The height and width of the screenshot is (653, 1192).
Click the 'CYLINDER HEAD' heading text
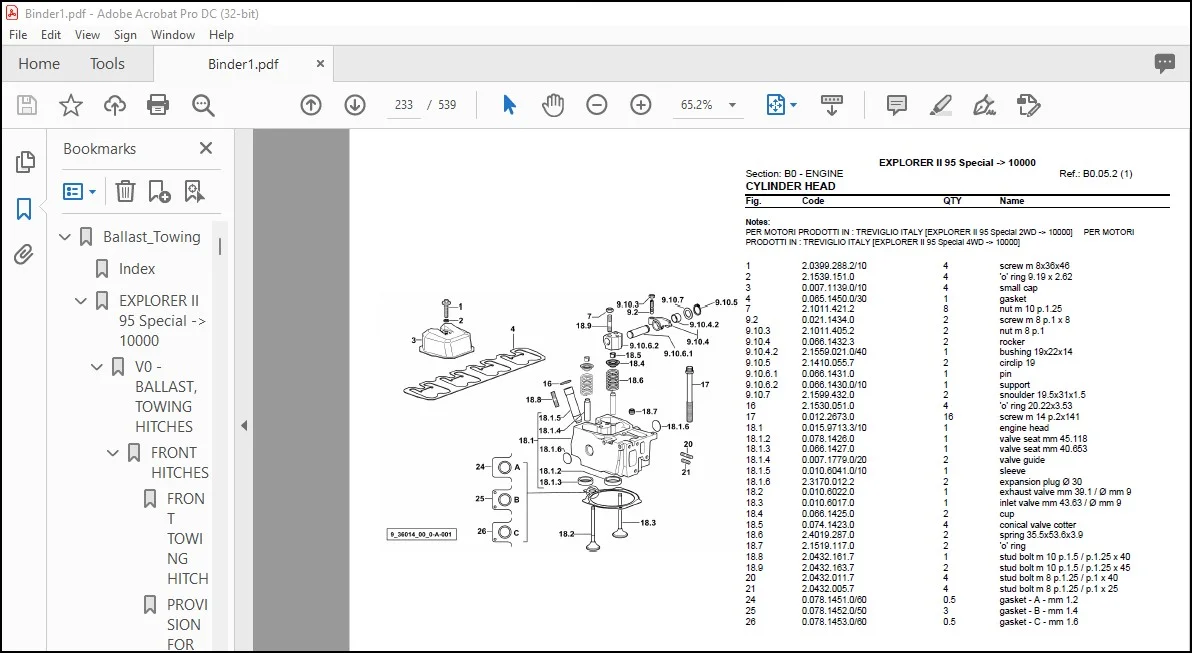point(791,186)
